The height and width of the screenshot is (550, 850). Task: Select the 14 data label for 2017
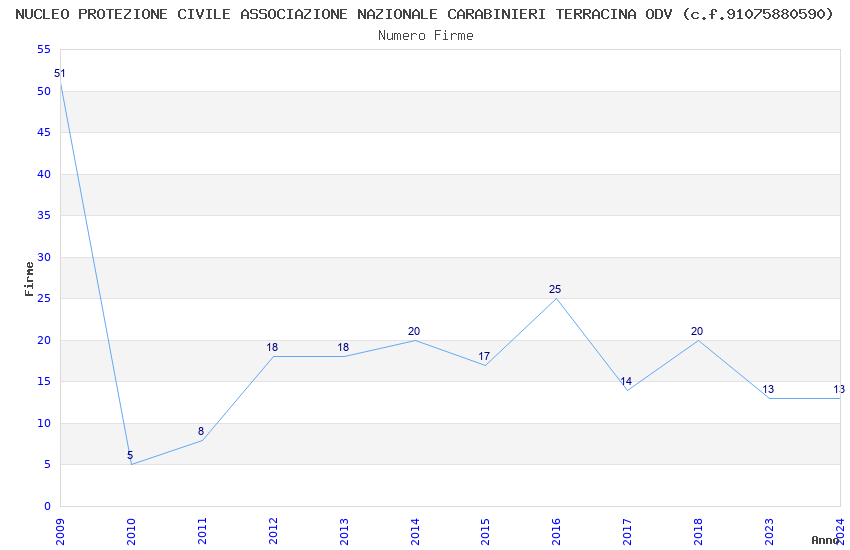(626, 381)
